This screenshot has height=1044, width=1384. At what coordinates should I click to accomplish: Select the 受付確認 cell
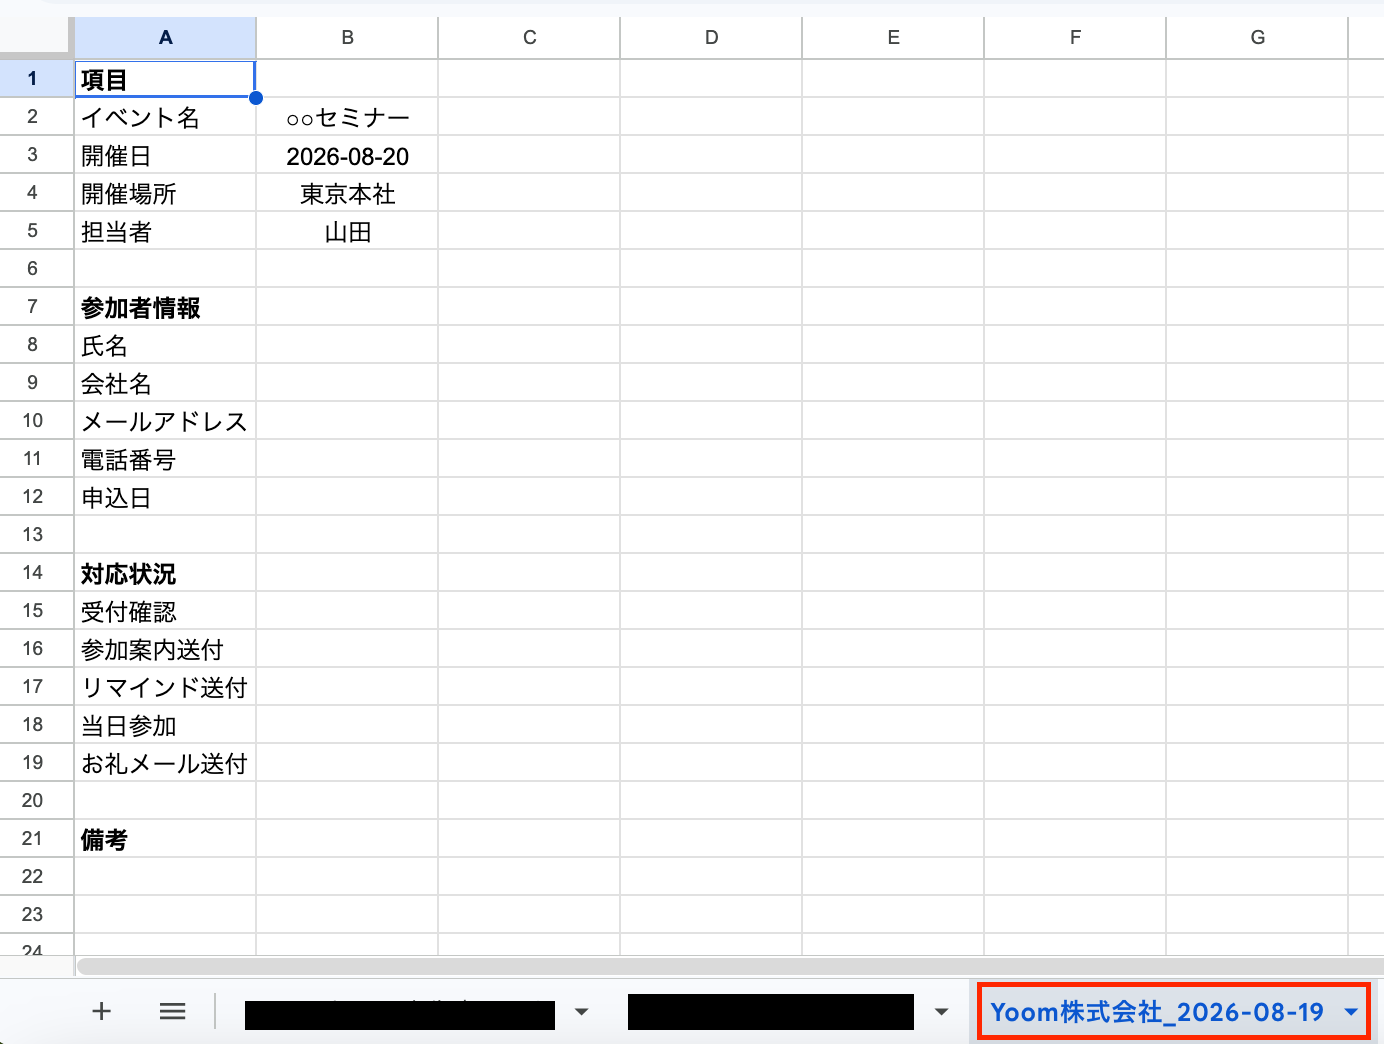pyautogui.click(x=165, y=611)
